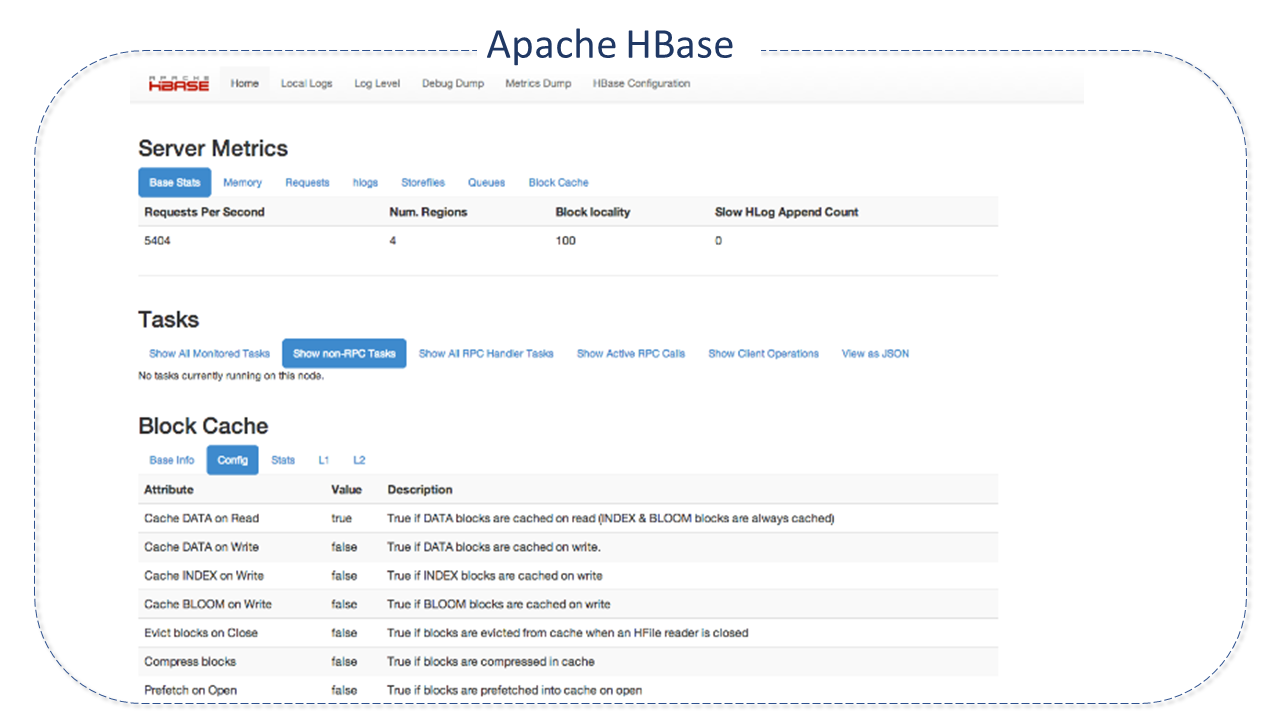The width and height of the screenshot is (1280, 720).
Task: Open Metrics Dump page
Action: point(538,84)
